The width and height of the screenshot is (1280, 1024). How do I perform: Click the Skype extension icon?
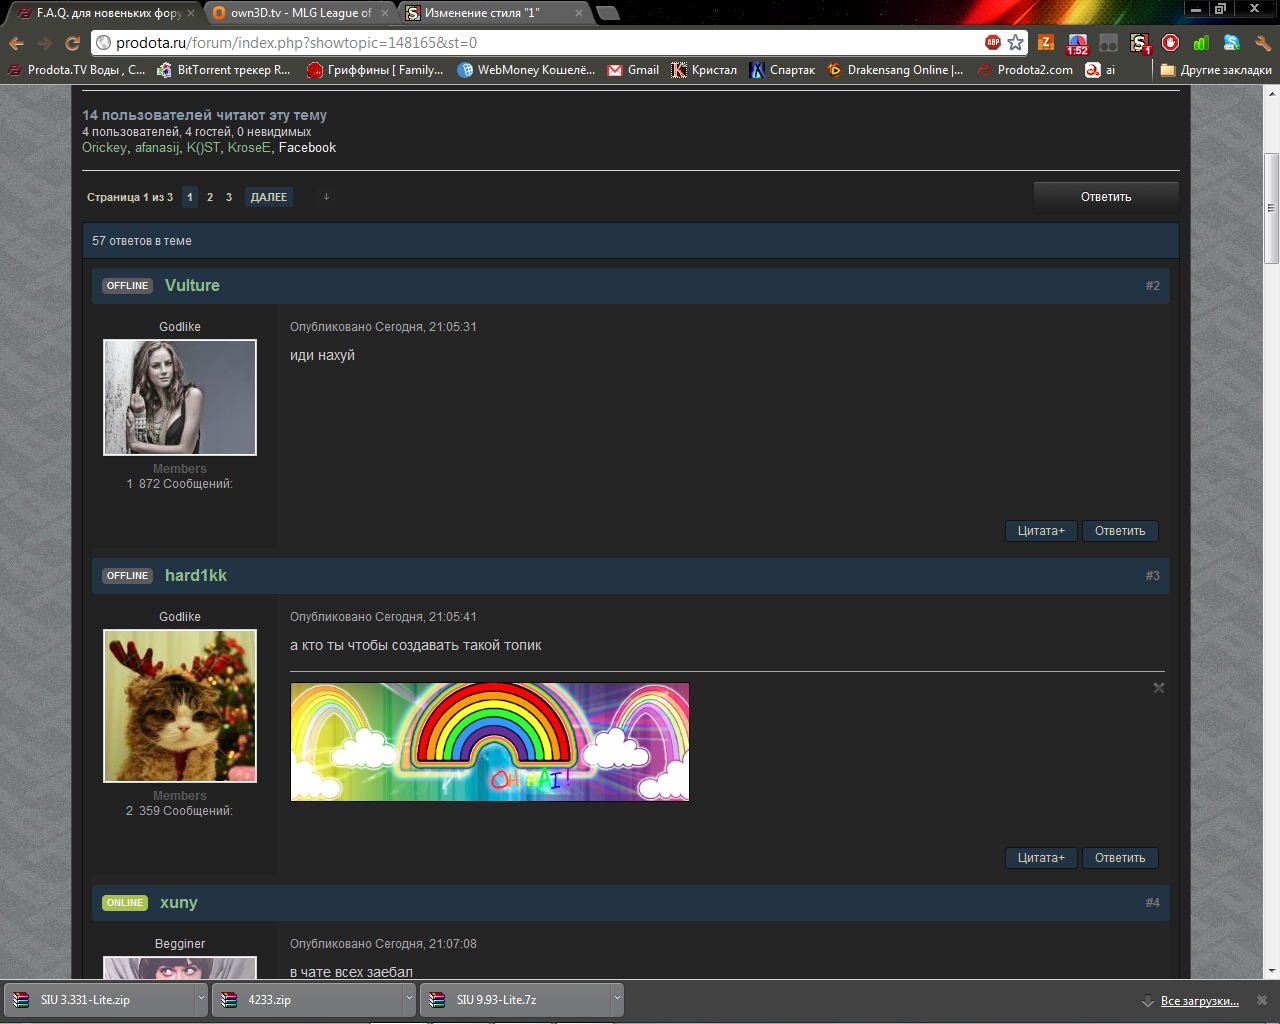pos(1231,43)
